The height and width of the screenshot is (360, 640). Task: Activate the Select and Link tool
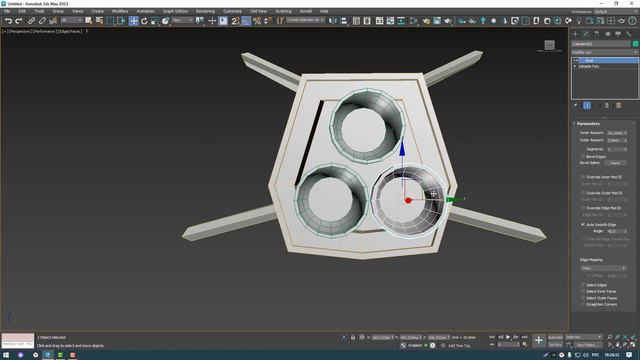[31, 21]
